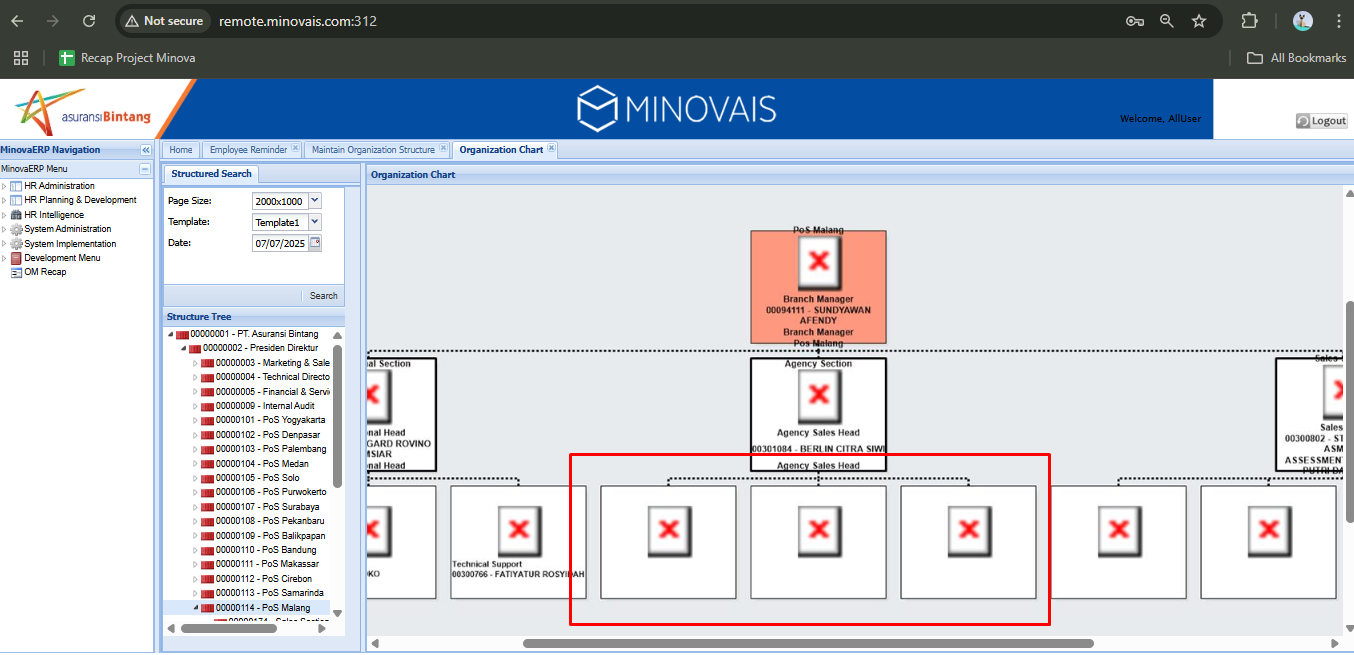Select 00000110 - PoS Bandung
Screen dimensions: 1354x655
(266, 550)
